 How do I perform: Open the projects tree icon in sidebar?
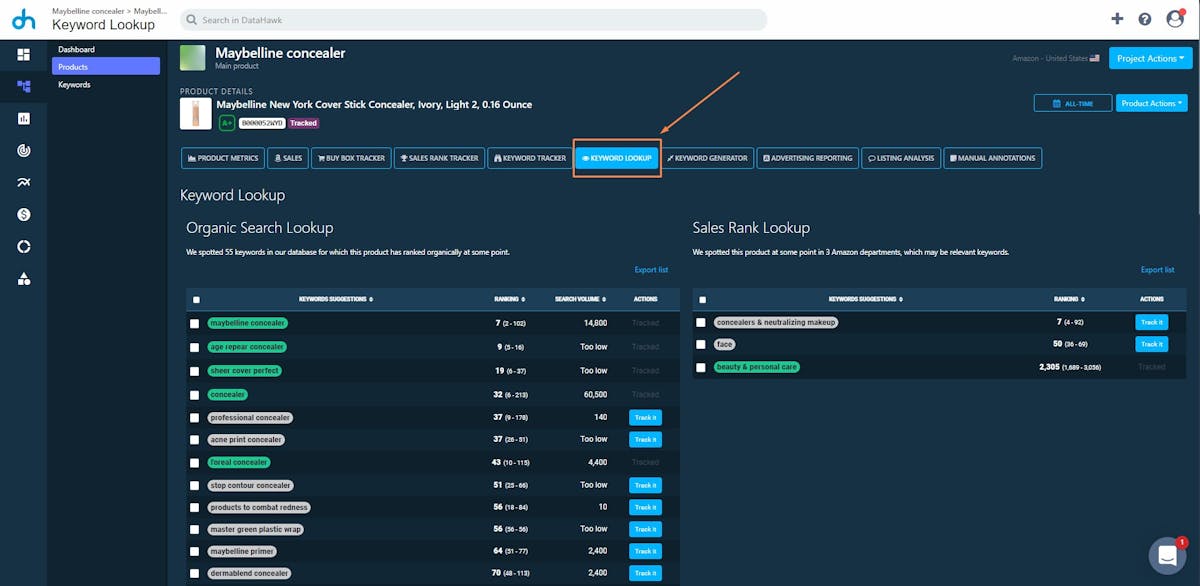23,86
